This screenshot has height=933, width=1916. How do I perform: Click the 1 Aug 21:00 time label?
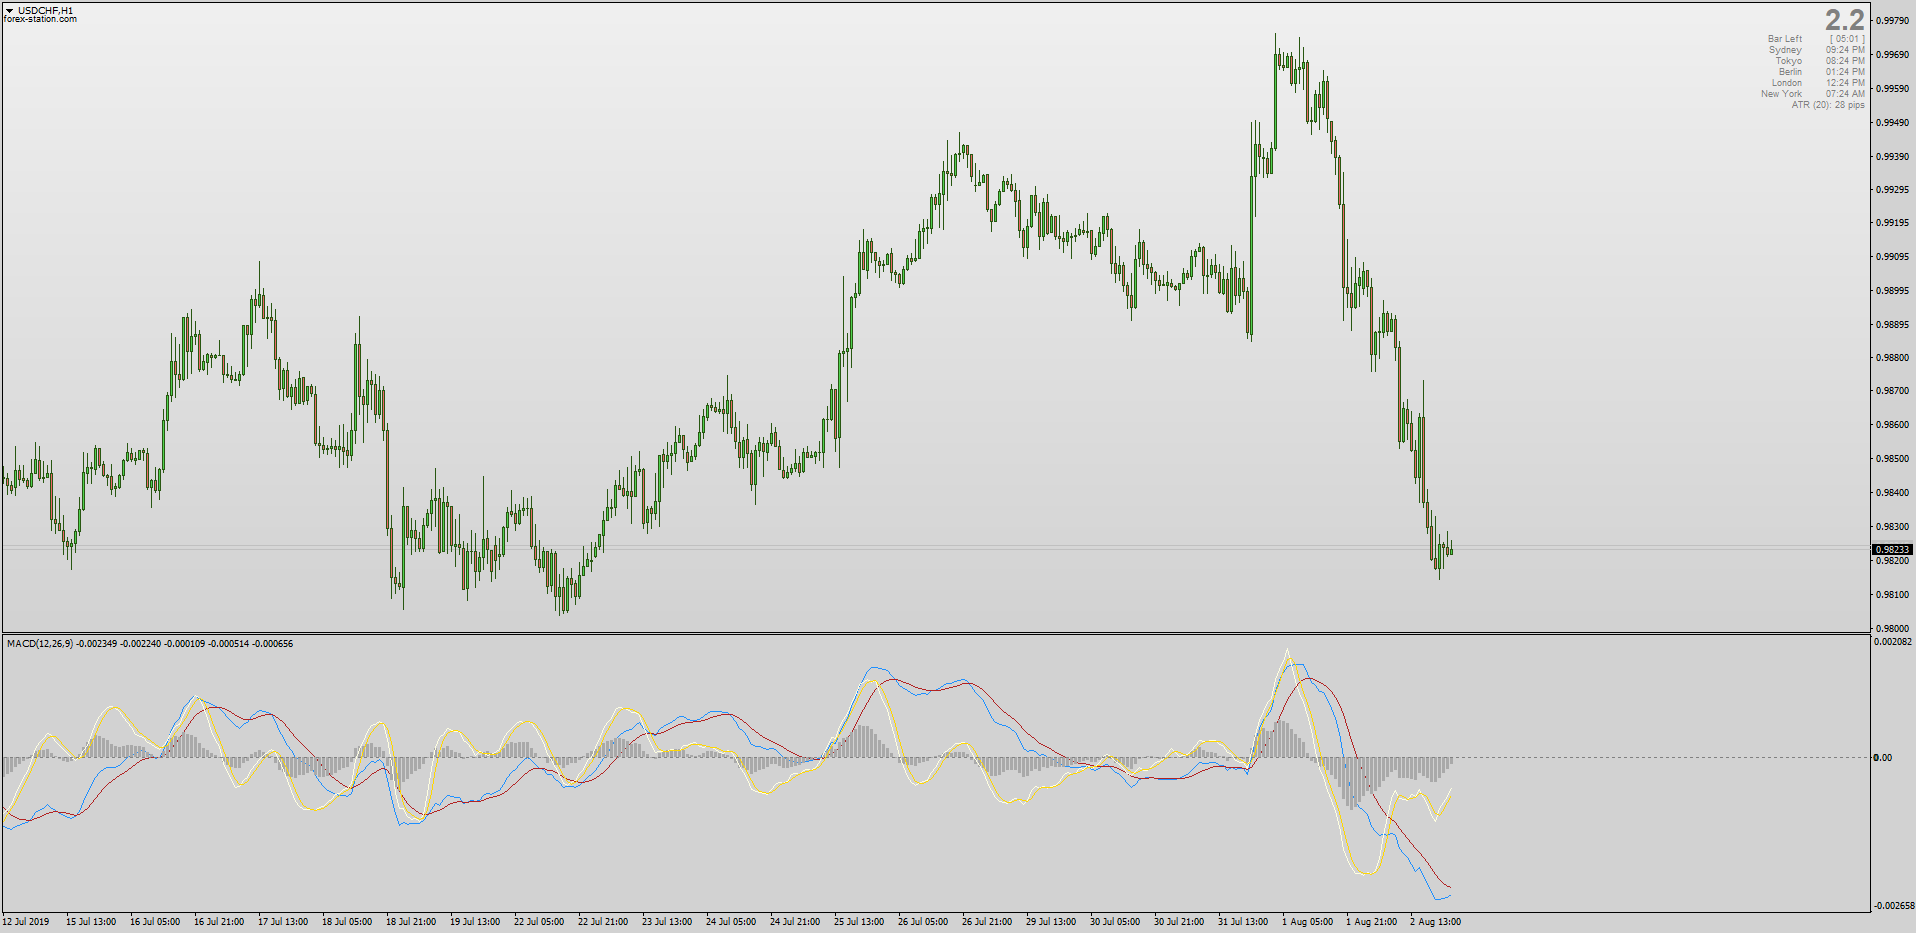1371,922
